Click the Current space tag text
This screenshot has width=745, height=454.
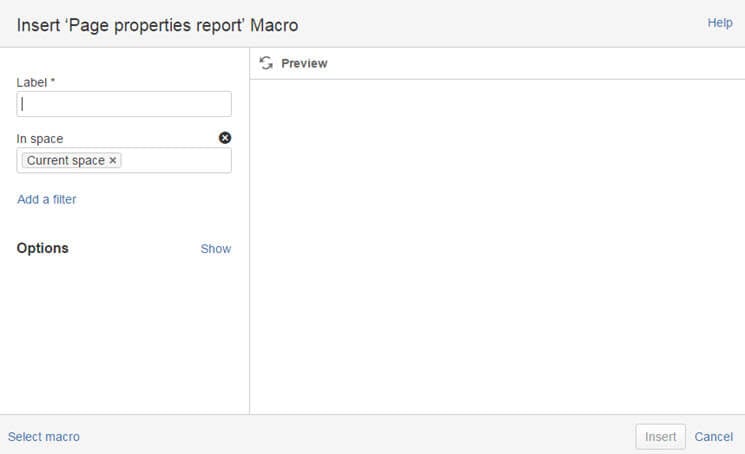[x=66, y=161]
